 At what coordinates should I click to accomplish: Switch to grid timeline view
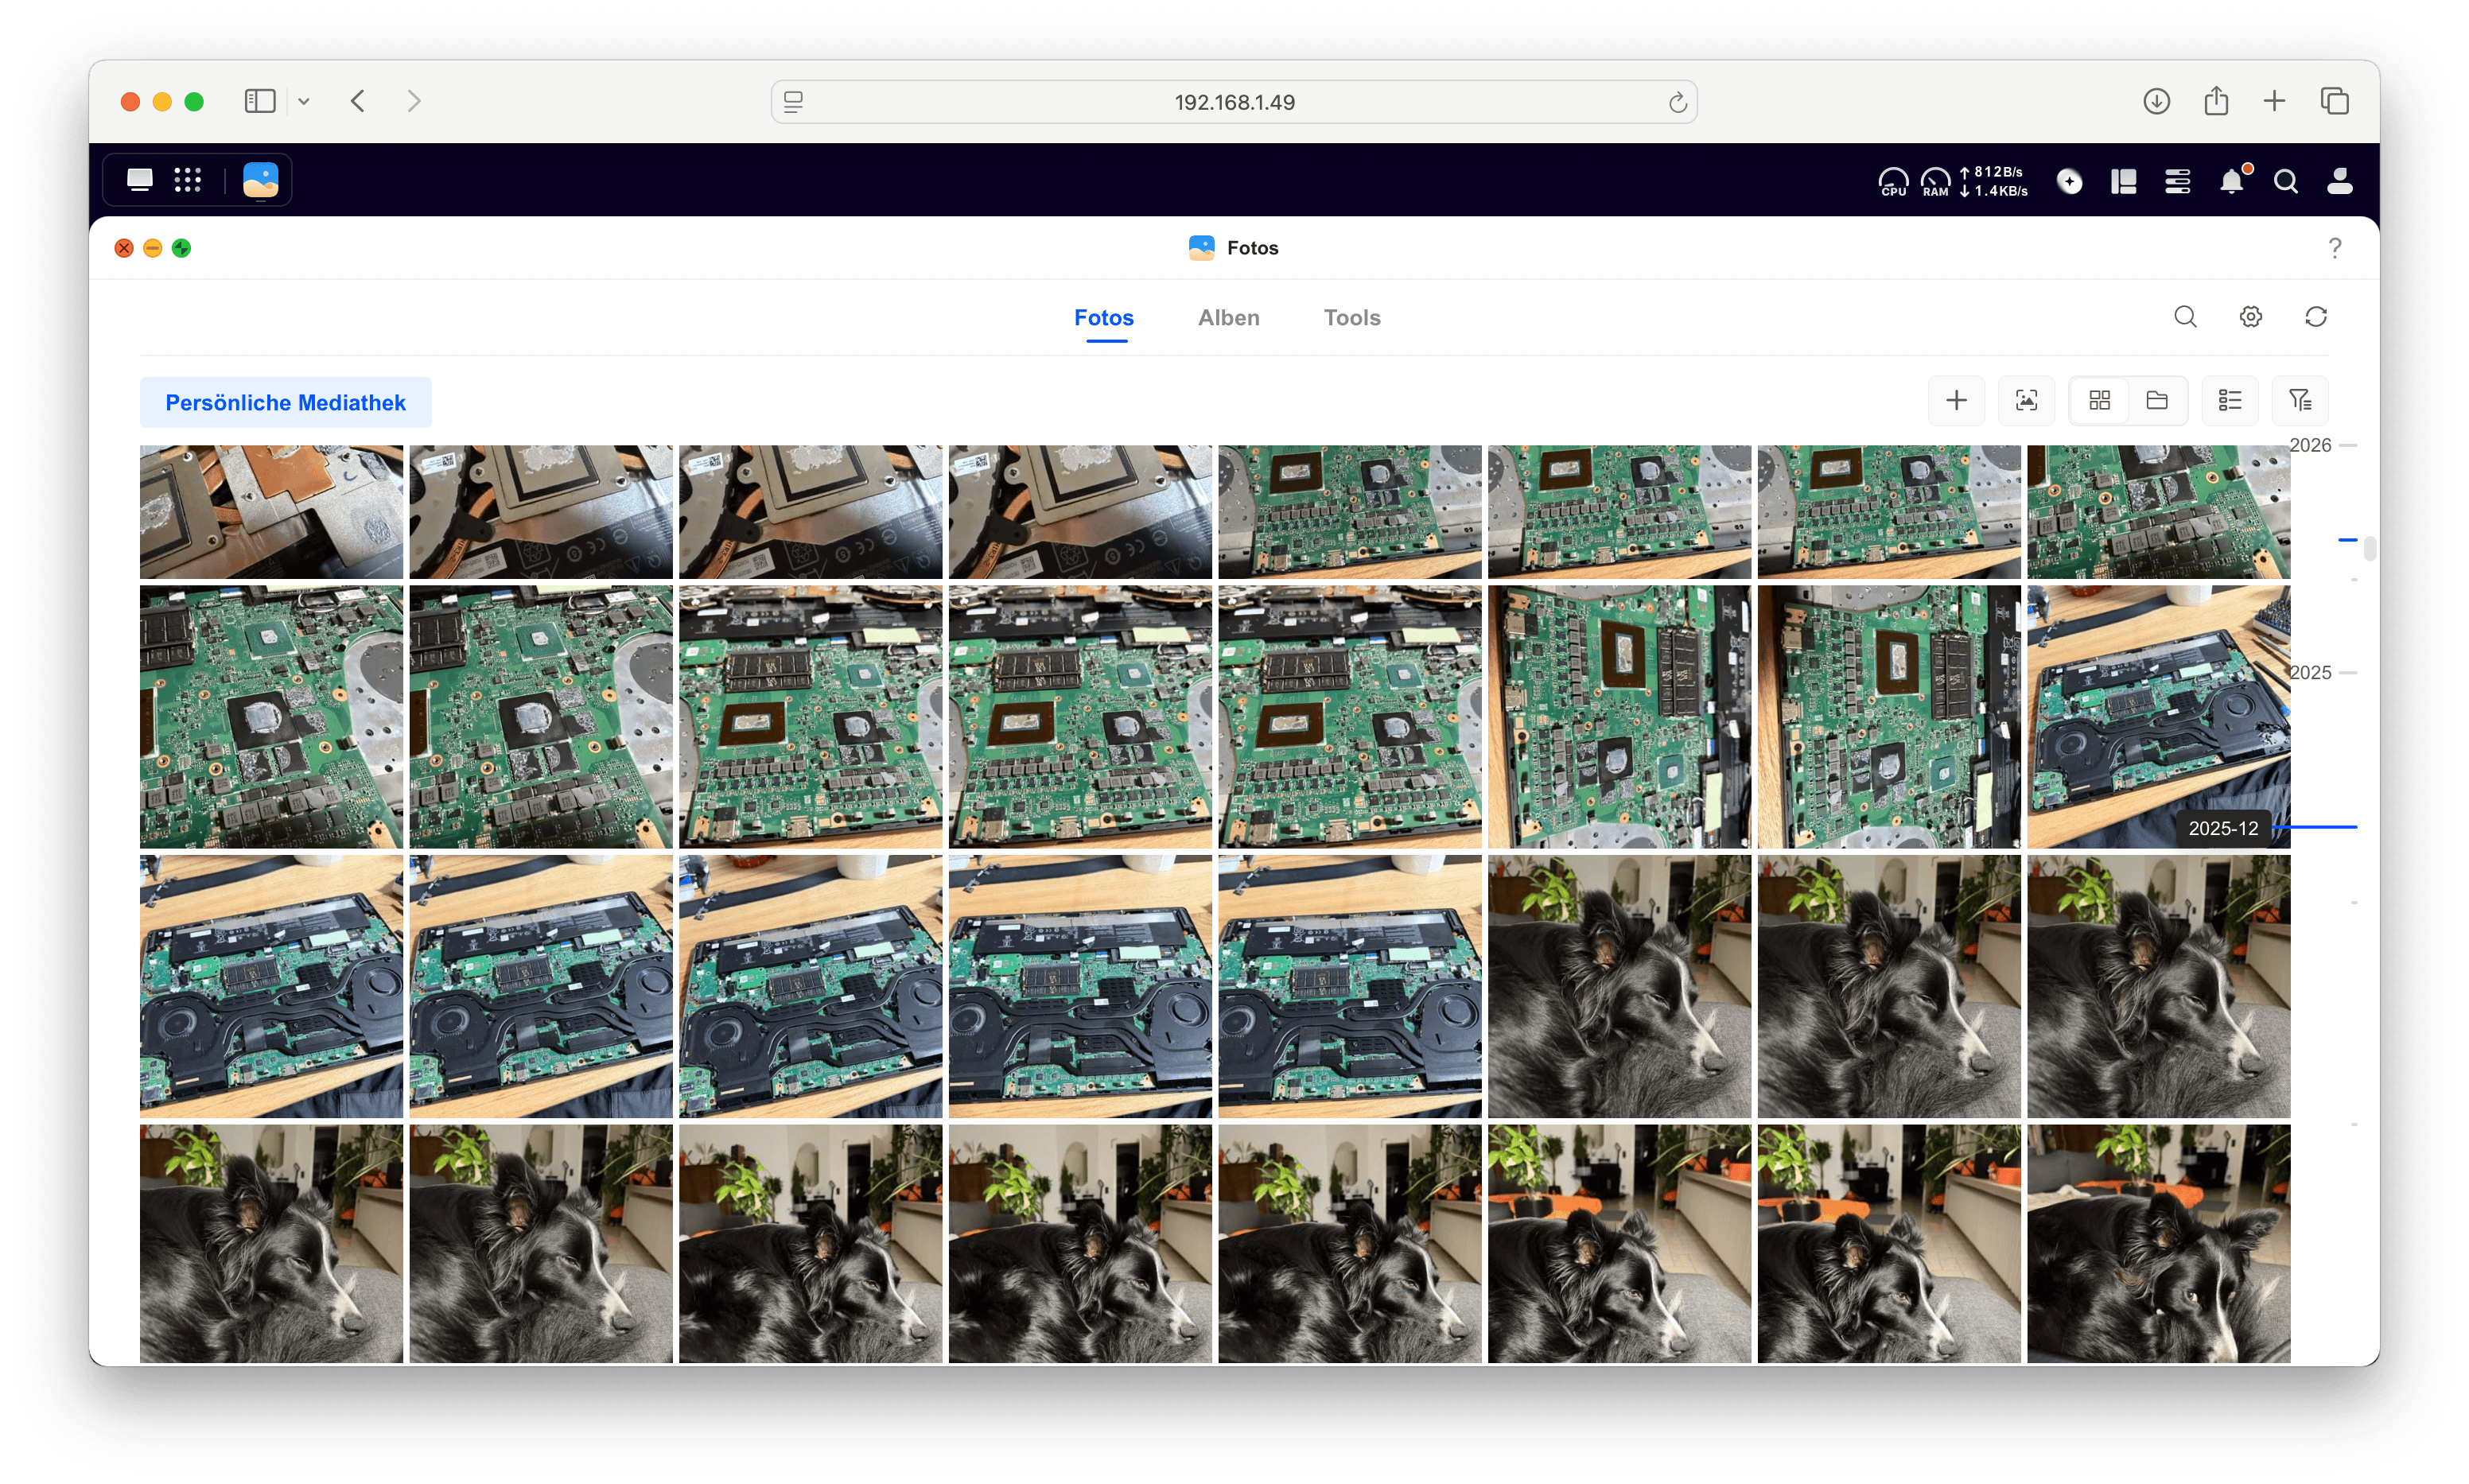(x=2099, y=401)
